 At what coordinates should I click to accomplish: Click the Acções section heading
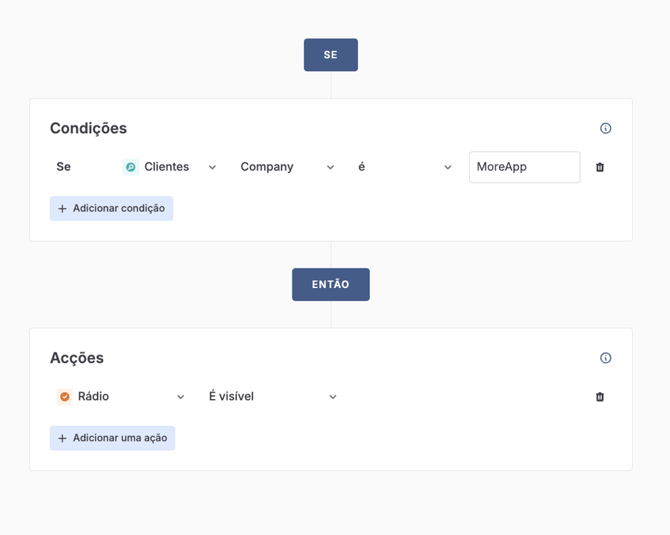77,358
